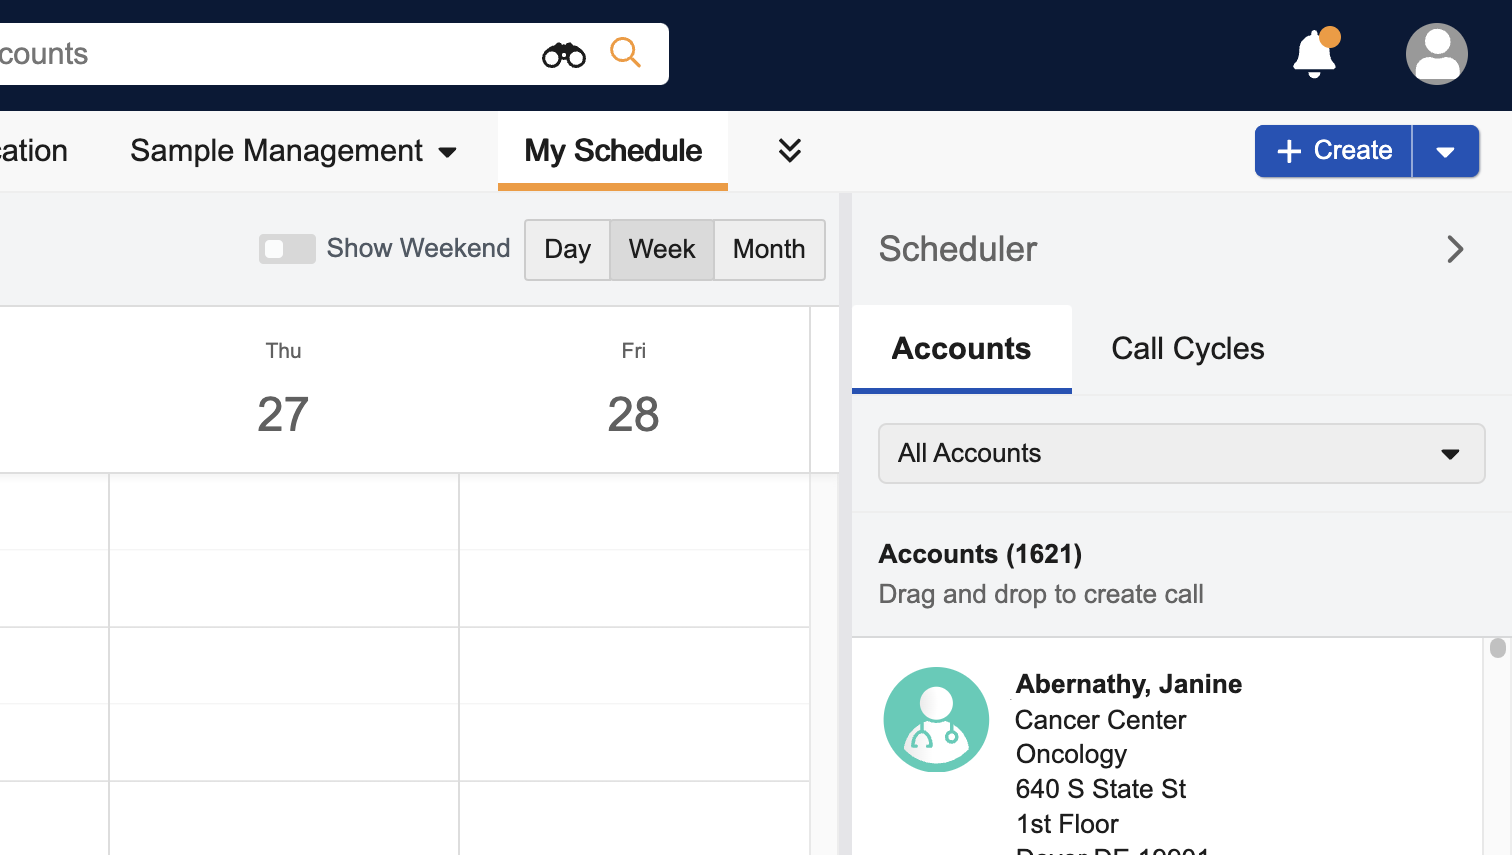
Task: Click the accounts list scrollbar
Action: click(x=1497, y=648)
